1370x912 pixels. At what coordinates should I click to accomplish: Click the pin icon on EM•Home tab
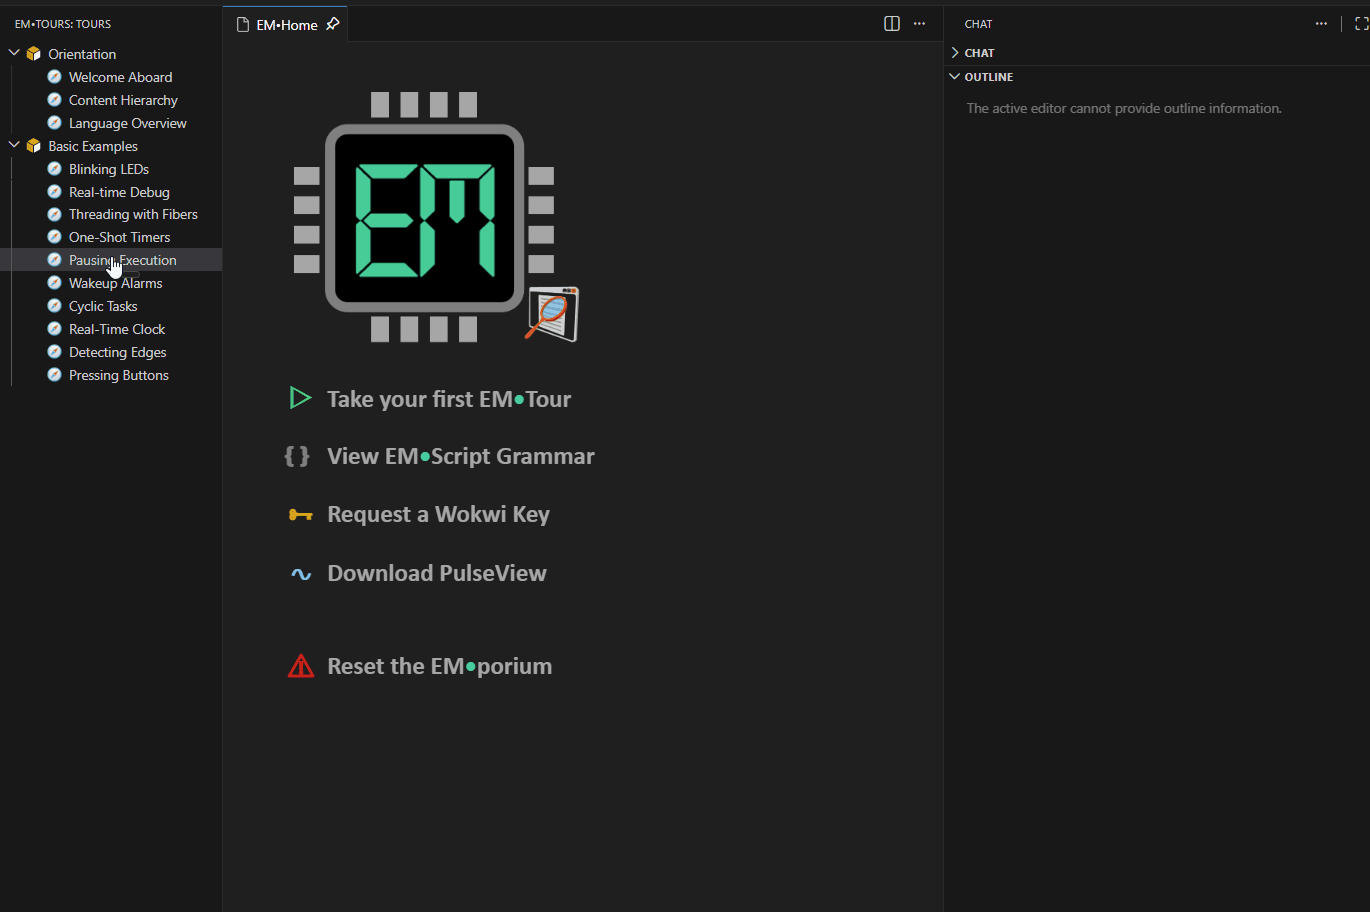point(333,24)
